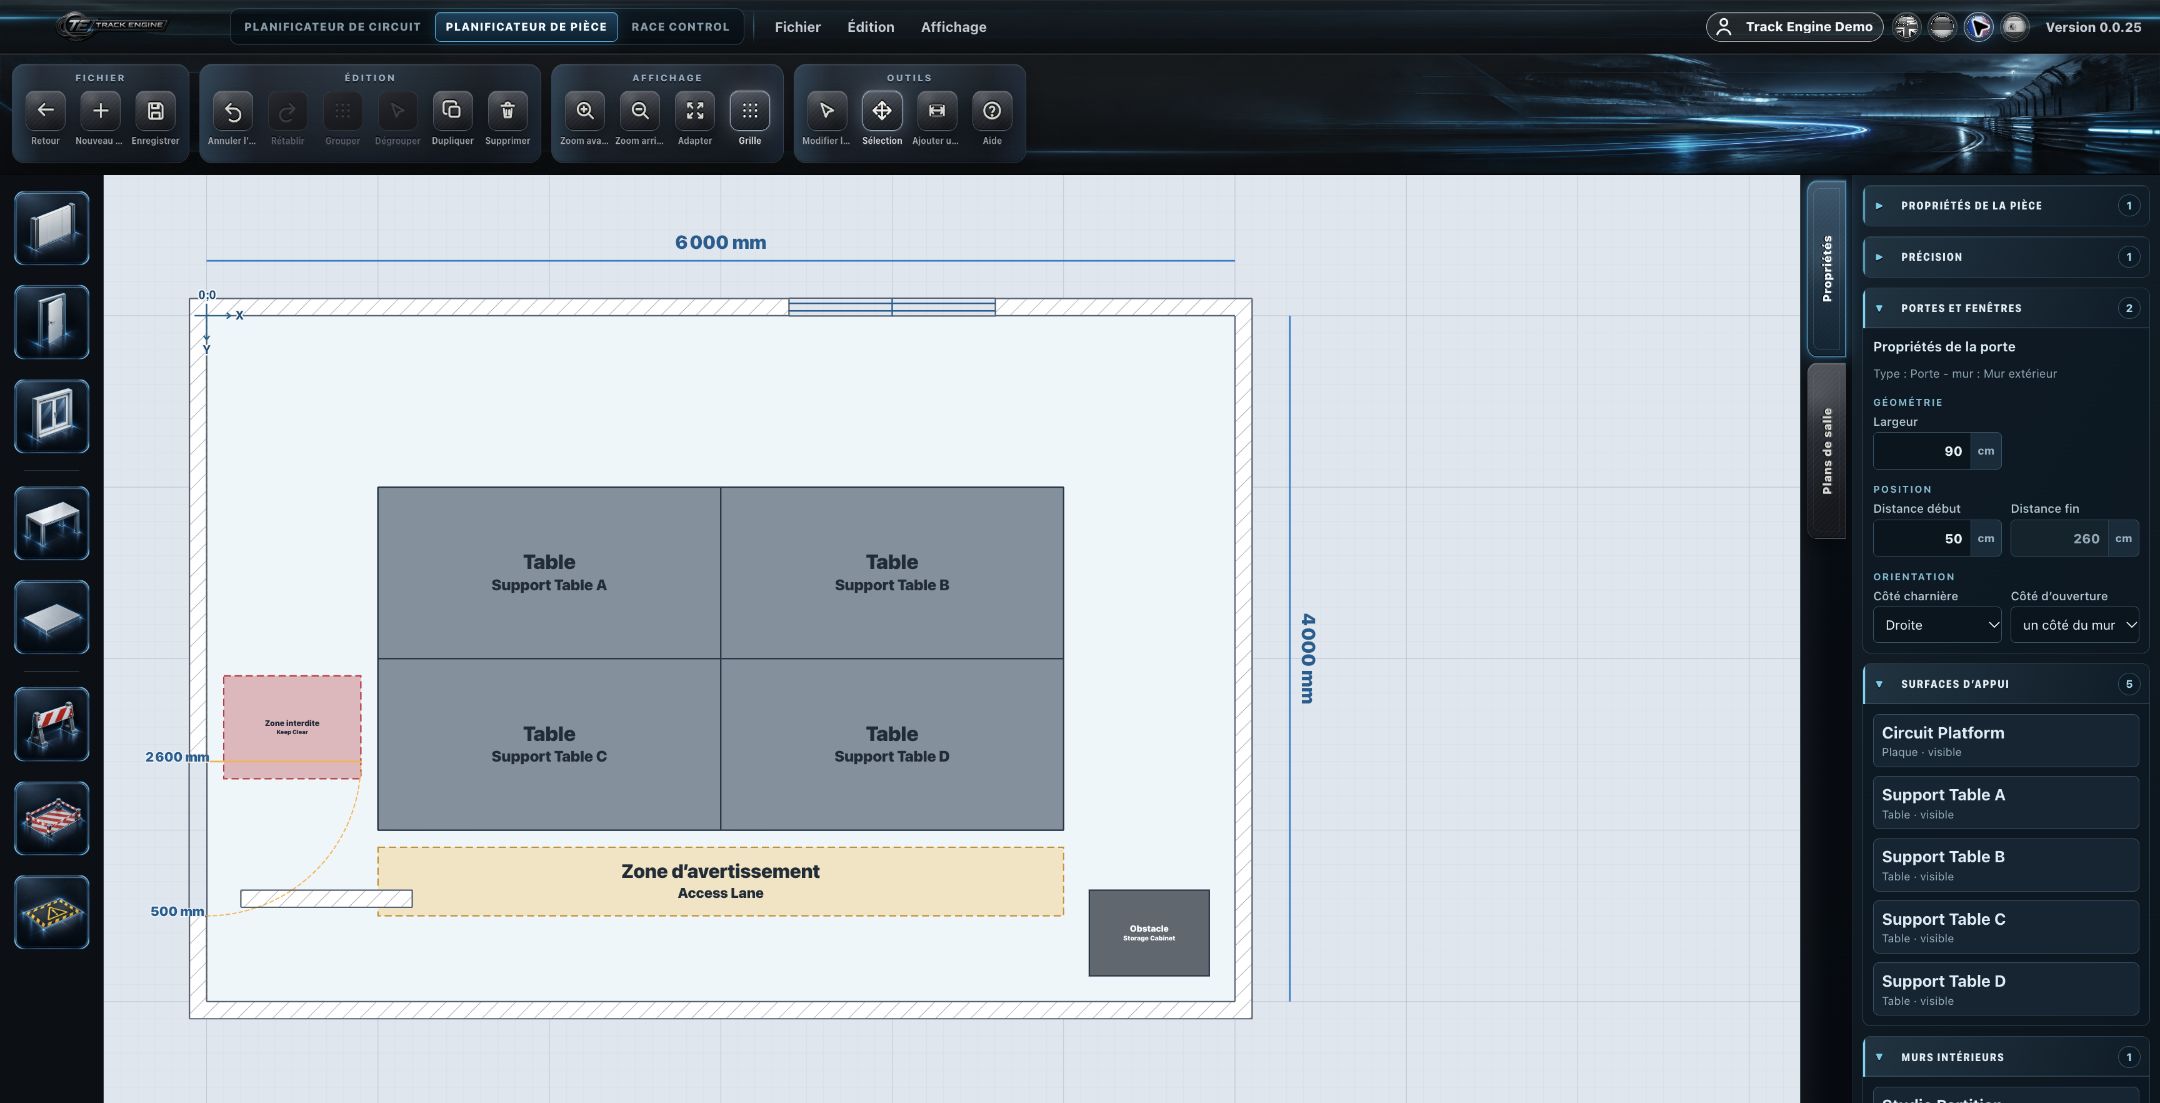Image resolution: width=2160 pixels, height=1103 pixels.
Task: Select the door tool in left sidebar
Action: pyautogui.click(x=52, y=322)
